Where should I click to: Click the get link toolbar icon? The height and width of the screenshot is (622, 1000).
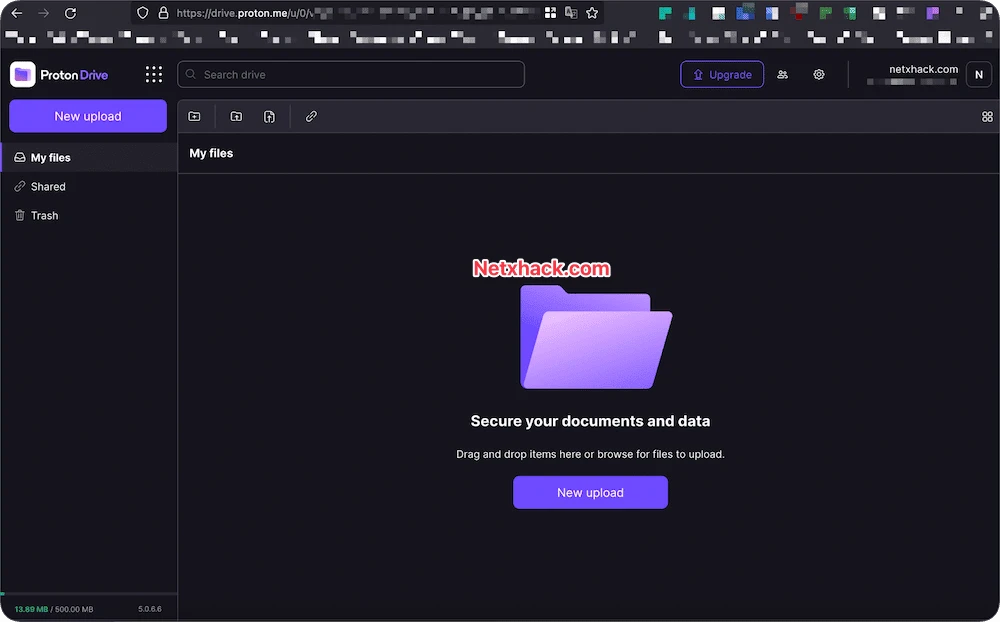coord(311,116)
